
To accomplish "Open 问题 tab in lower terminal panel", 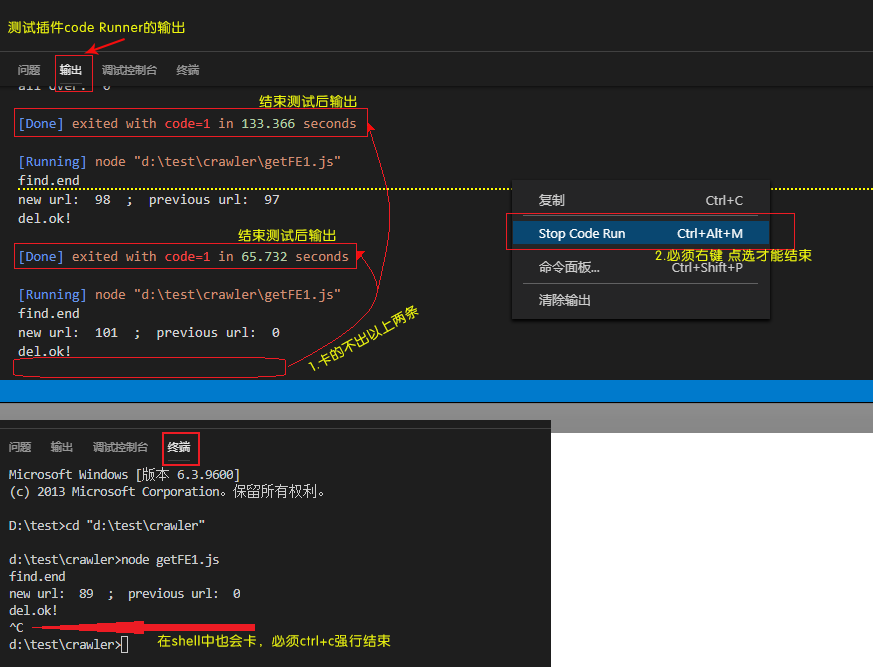I will [x=20, y=447].
